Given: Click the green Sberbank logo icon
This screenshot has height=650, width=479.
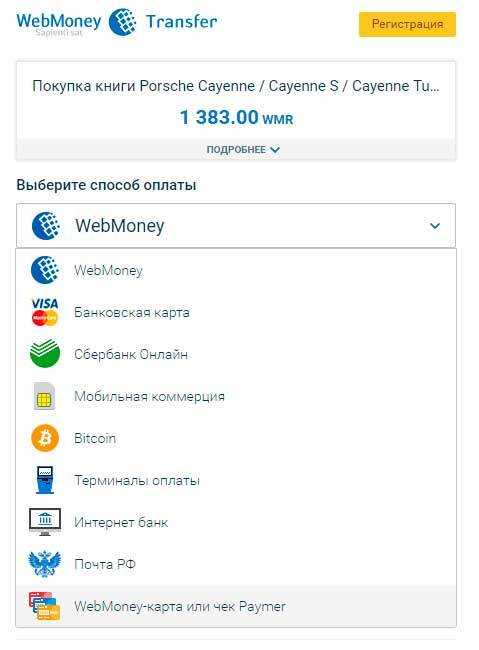Looking at the screenshot, I should pyautogui.click(x=45, y=354).
